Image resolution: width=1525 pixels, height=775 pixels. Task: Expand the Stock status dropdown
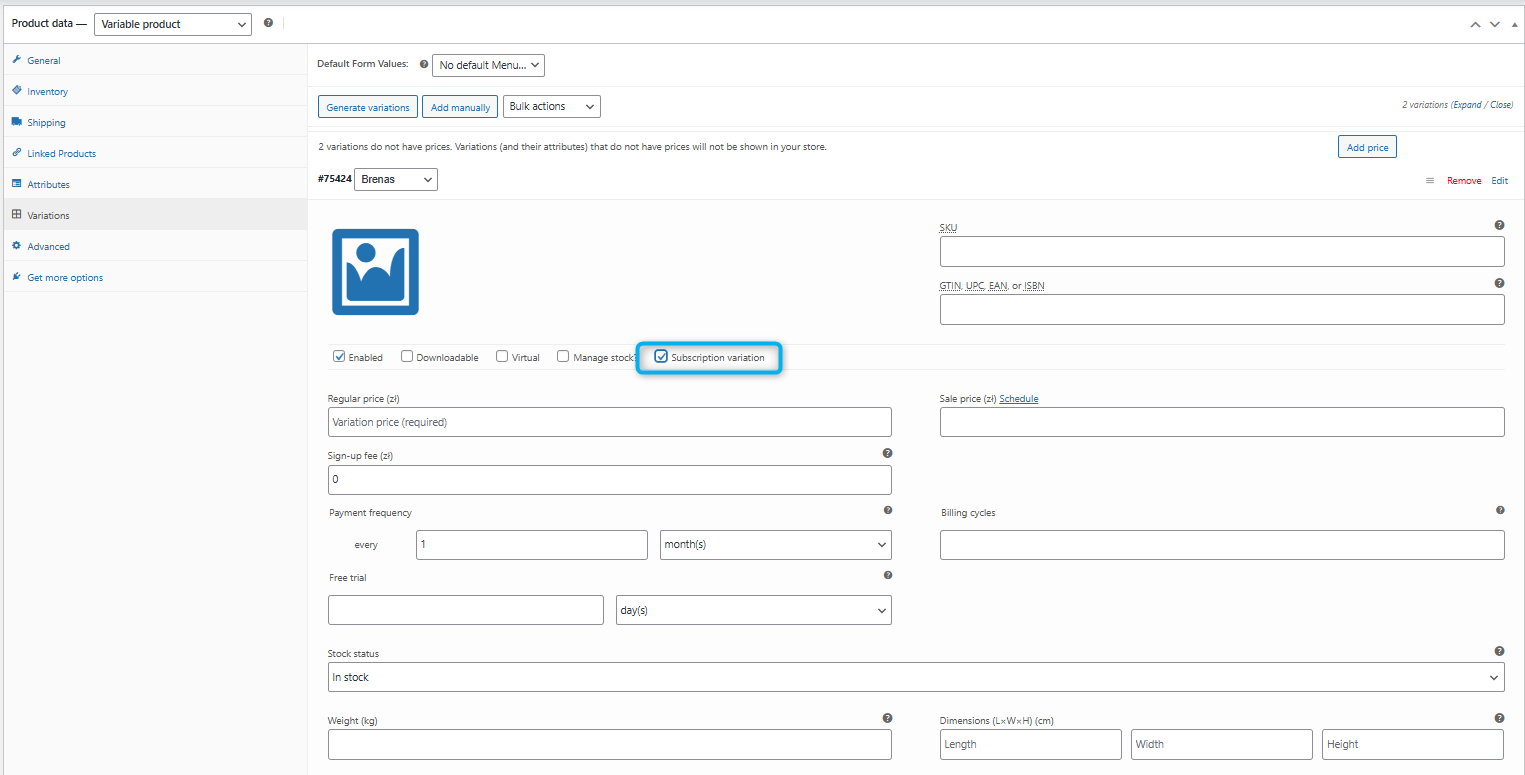click(x=915, y=677)
